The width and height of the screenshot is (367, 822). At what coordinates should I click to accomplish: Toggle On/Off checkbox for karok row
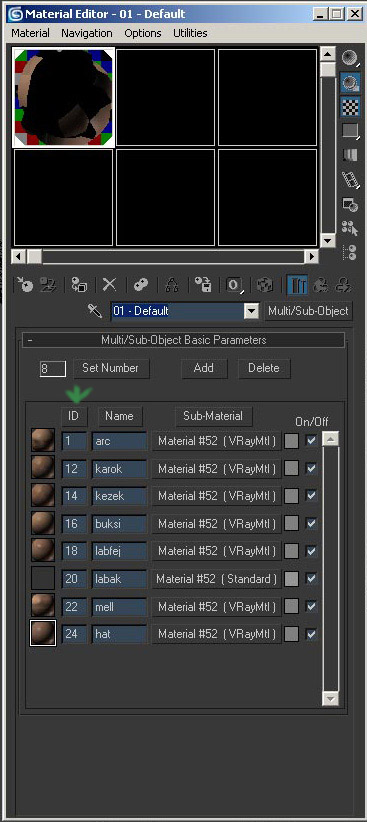(311, 468)
